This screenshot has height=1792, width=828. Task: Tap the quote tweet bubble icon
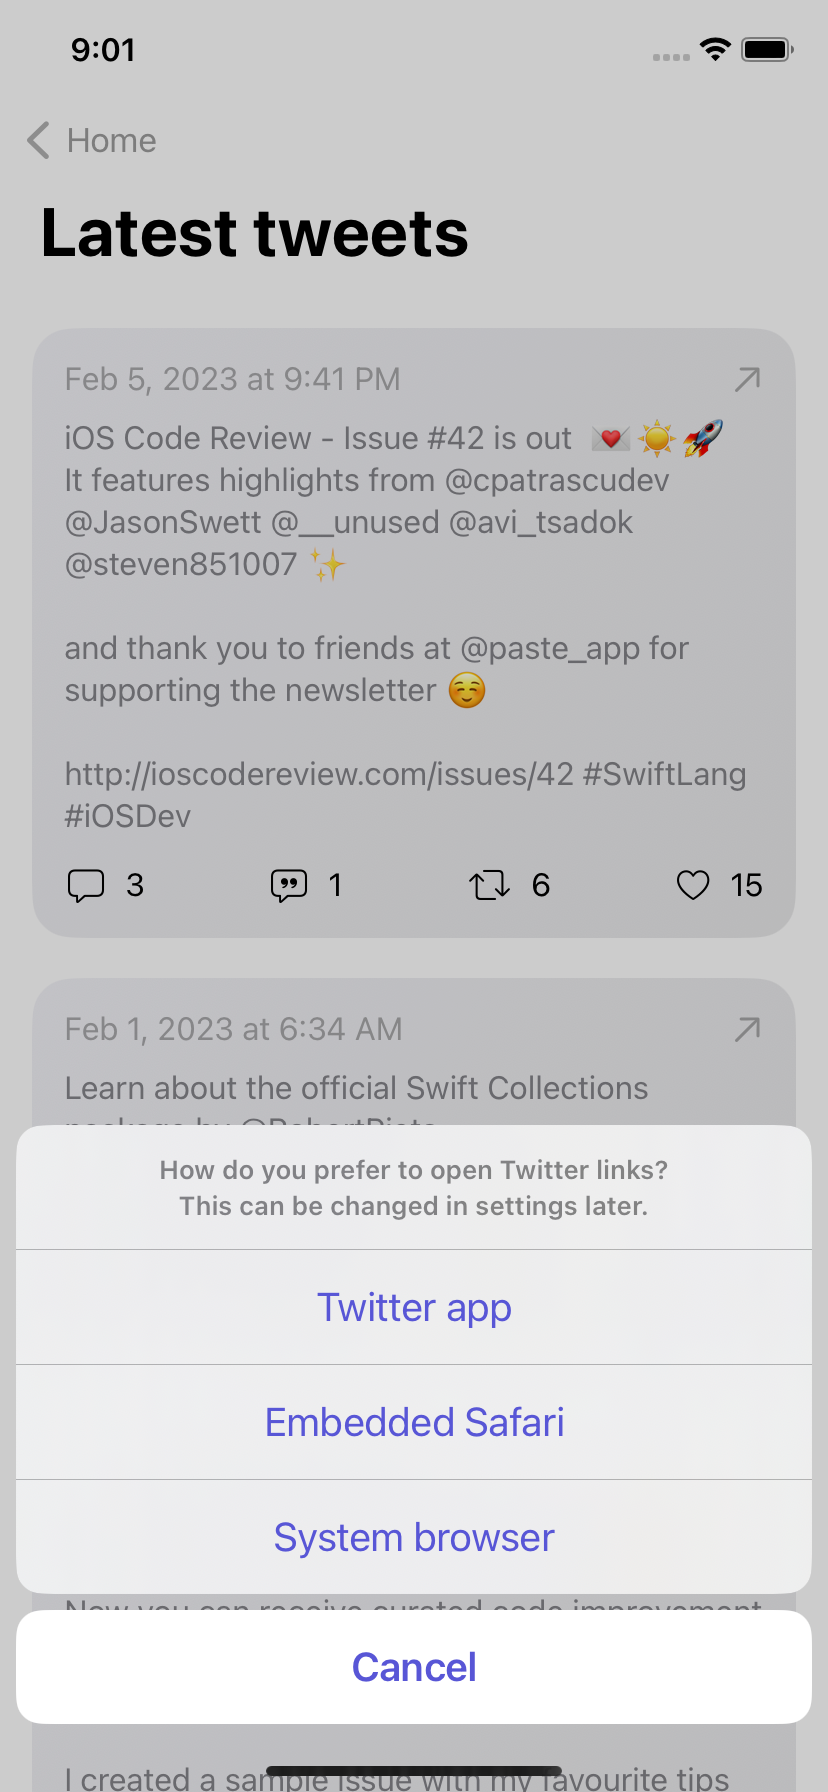pos(289,885)
